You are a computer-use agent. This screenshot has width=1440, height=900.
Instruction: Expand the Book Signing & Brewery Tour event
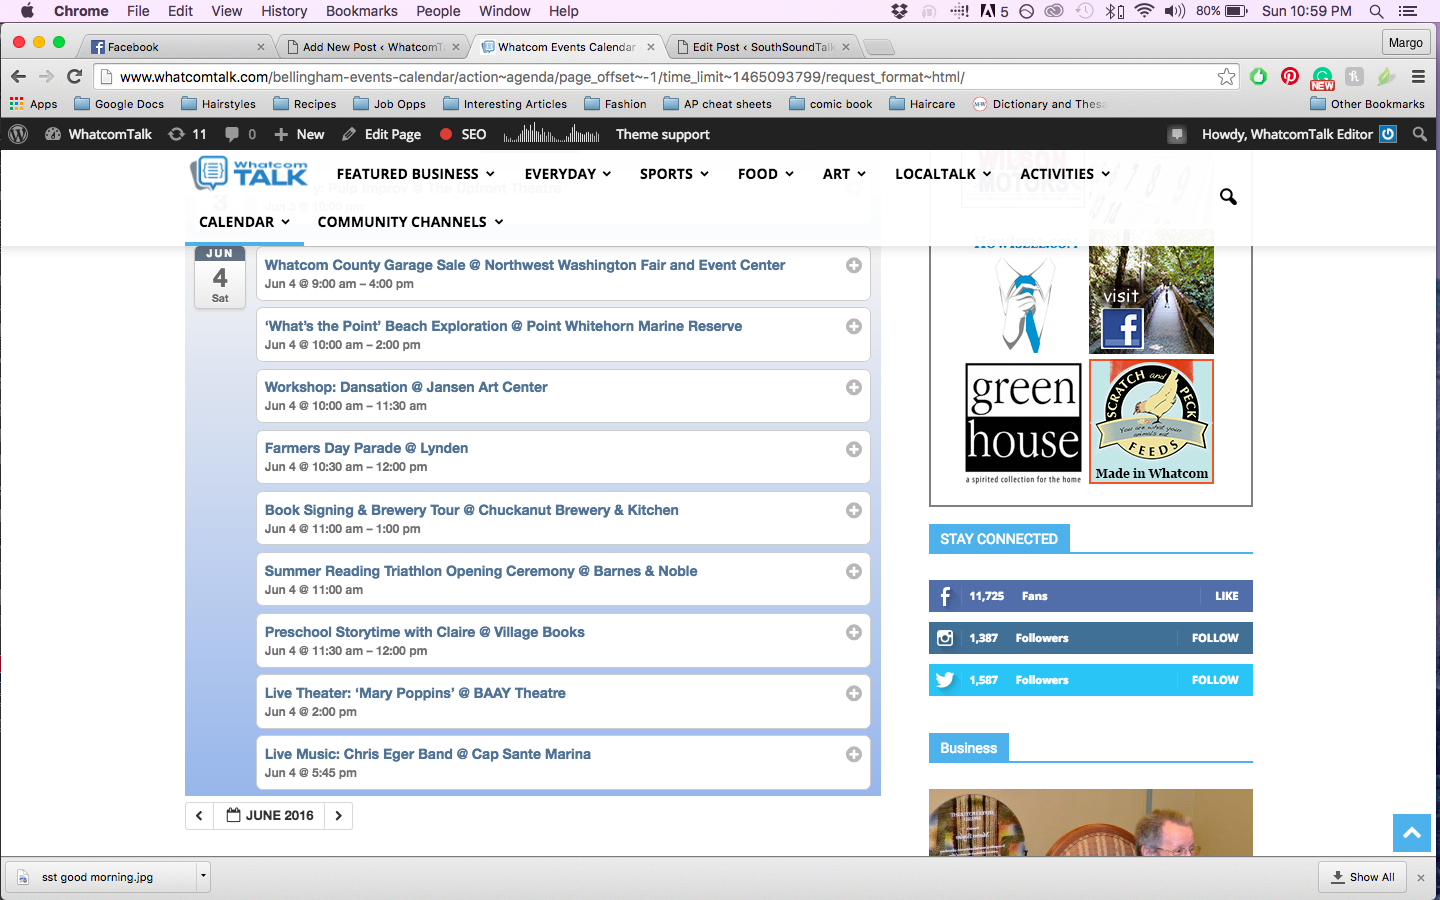point(854,510)
